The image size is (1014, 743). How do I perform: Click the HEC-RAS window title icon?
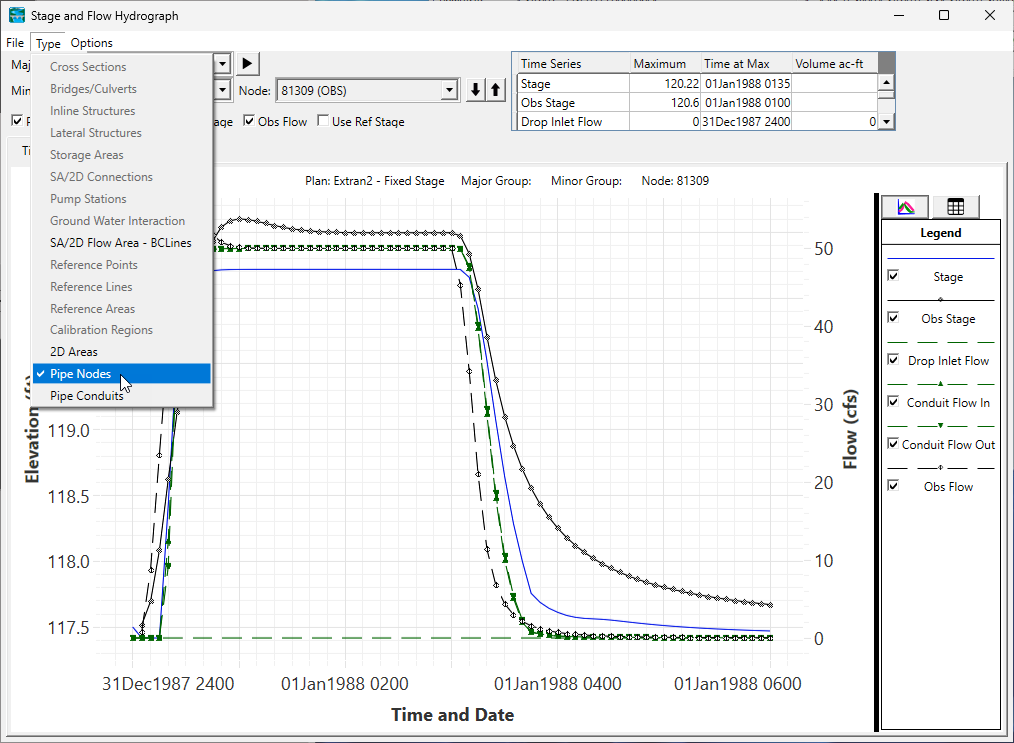[x=17, y=16]
